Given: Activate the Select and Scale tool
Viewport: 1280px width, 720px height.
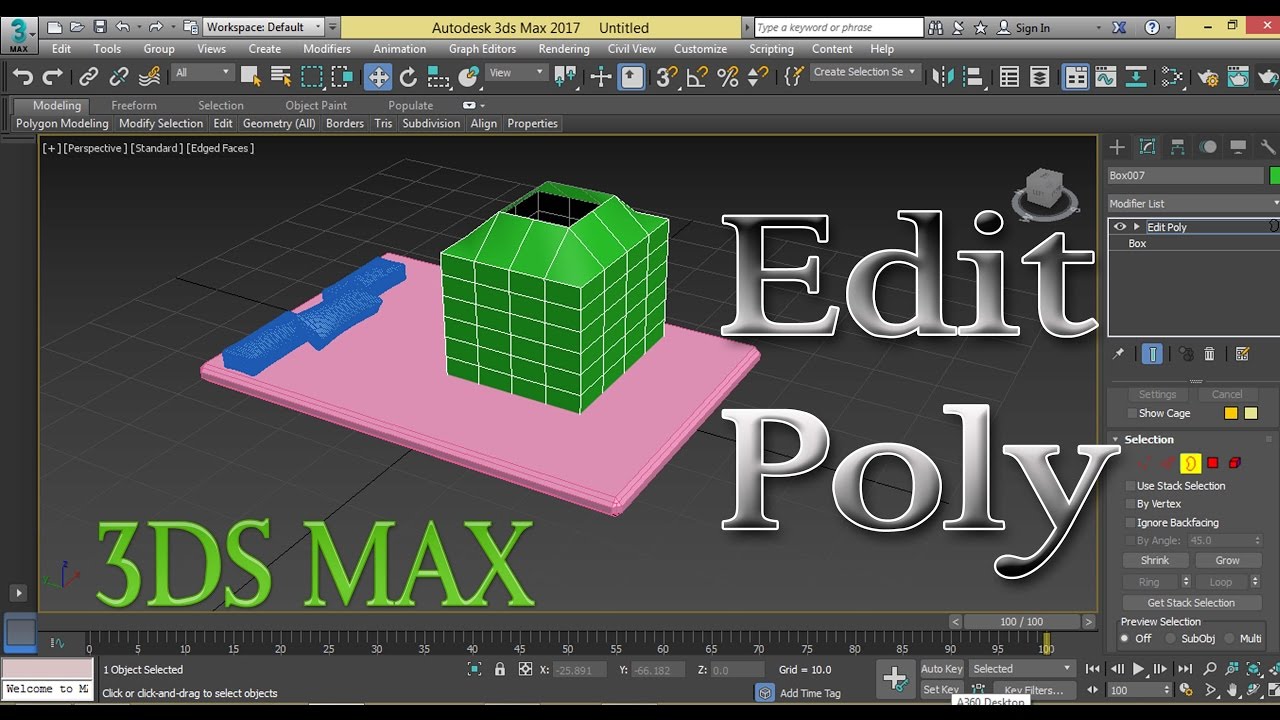Looking at the screenshot, I should (438, 76).
